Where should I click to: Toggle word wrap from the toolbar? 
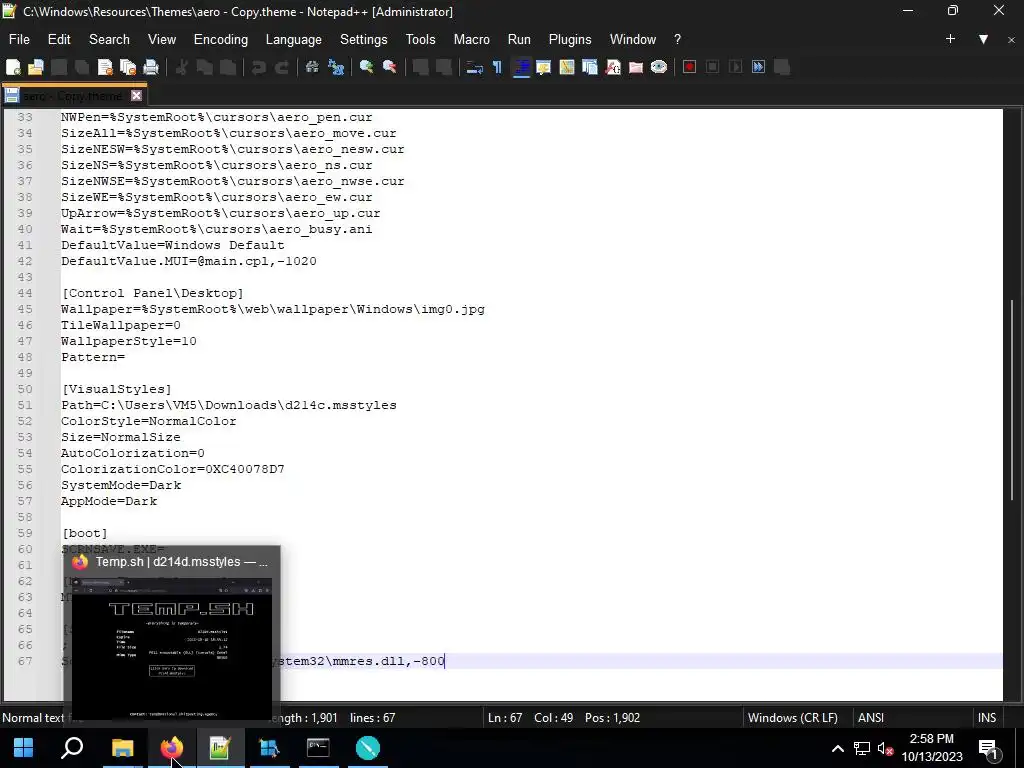pyautogui.click(x=474, y=67)
